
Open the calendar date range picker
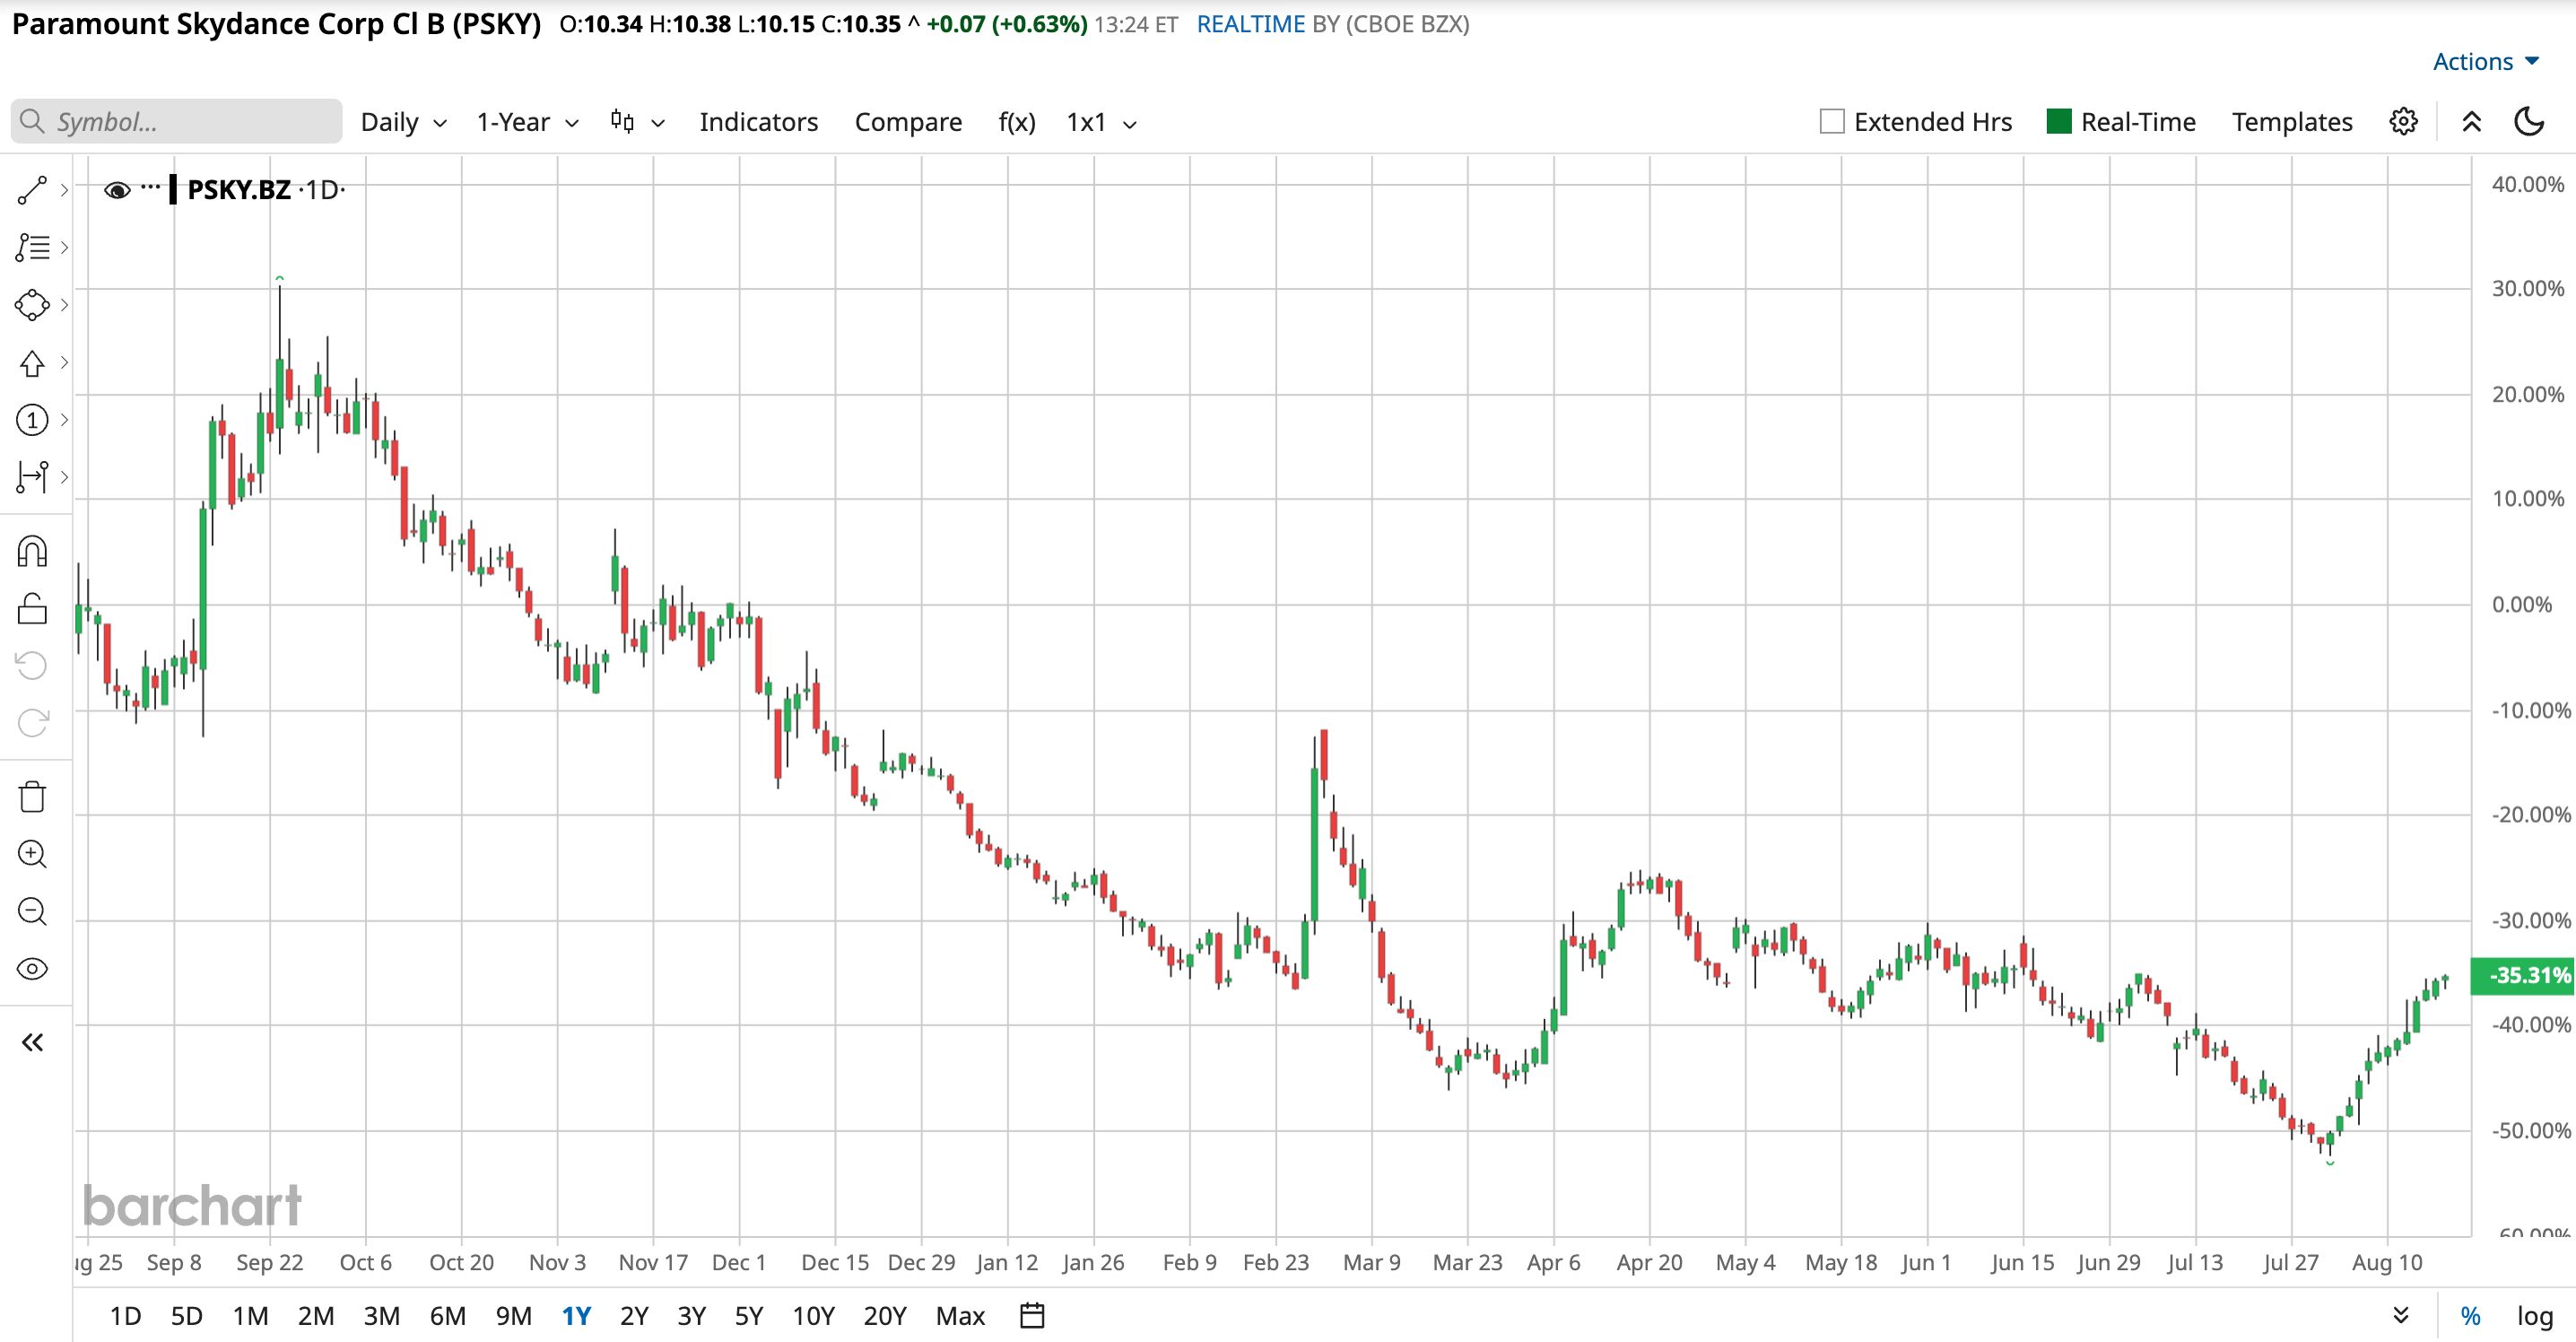coord(1032,1315)
